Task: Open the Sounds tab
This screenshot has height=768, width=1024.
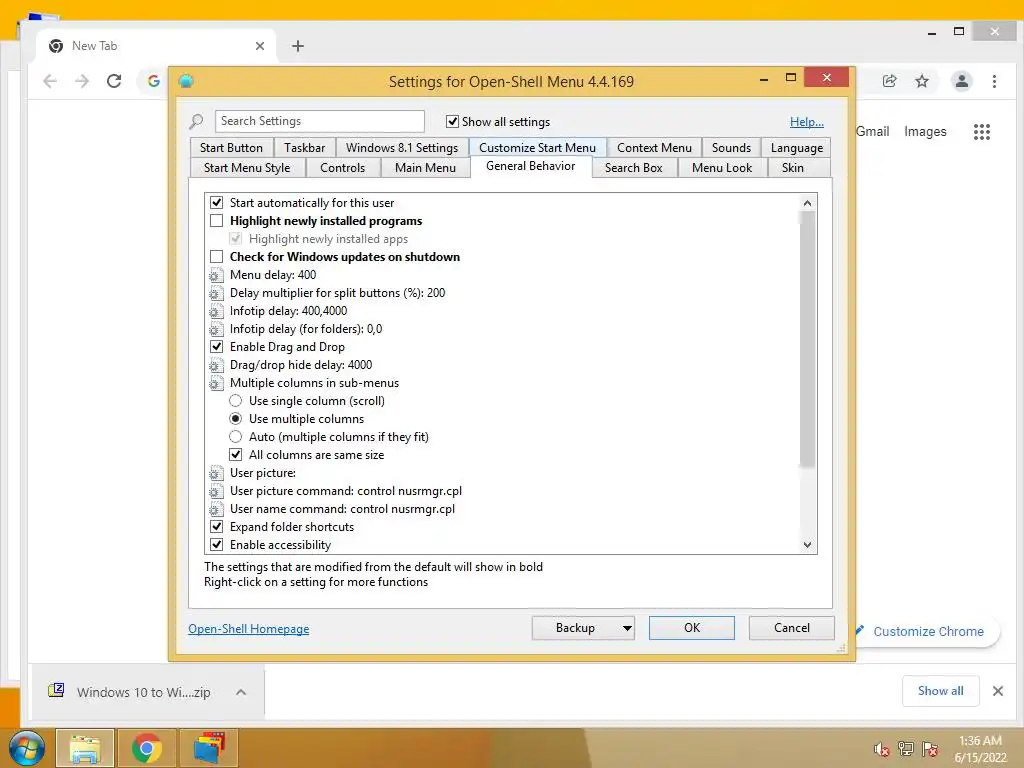Action: click(x=731, y=148)
